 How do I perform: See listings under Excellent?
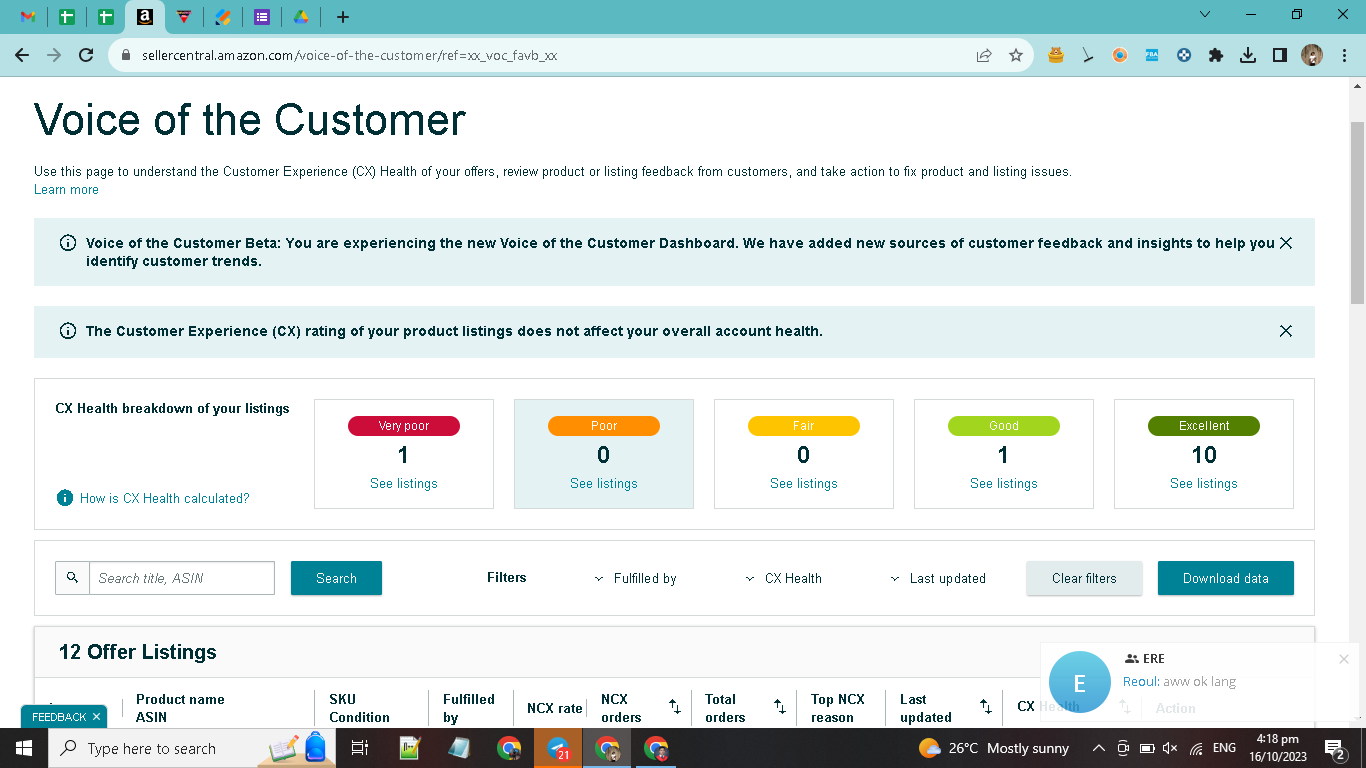pos(1204,483)
